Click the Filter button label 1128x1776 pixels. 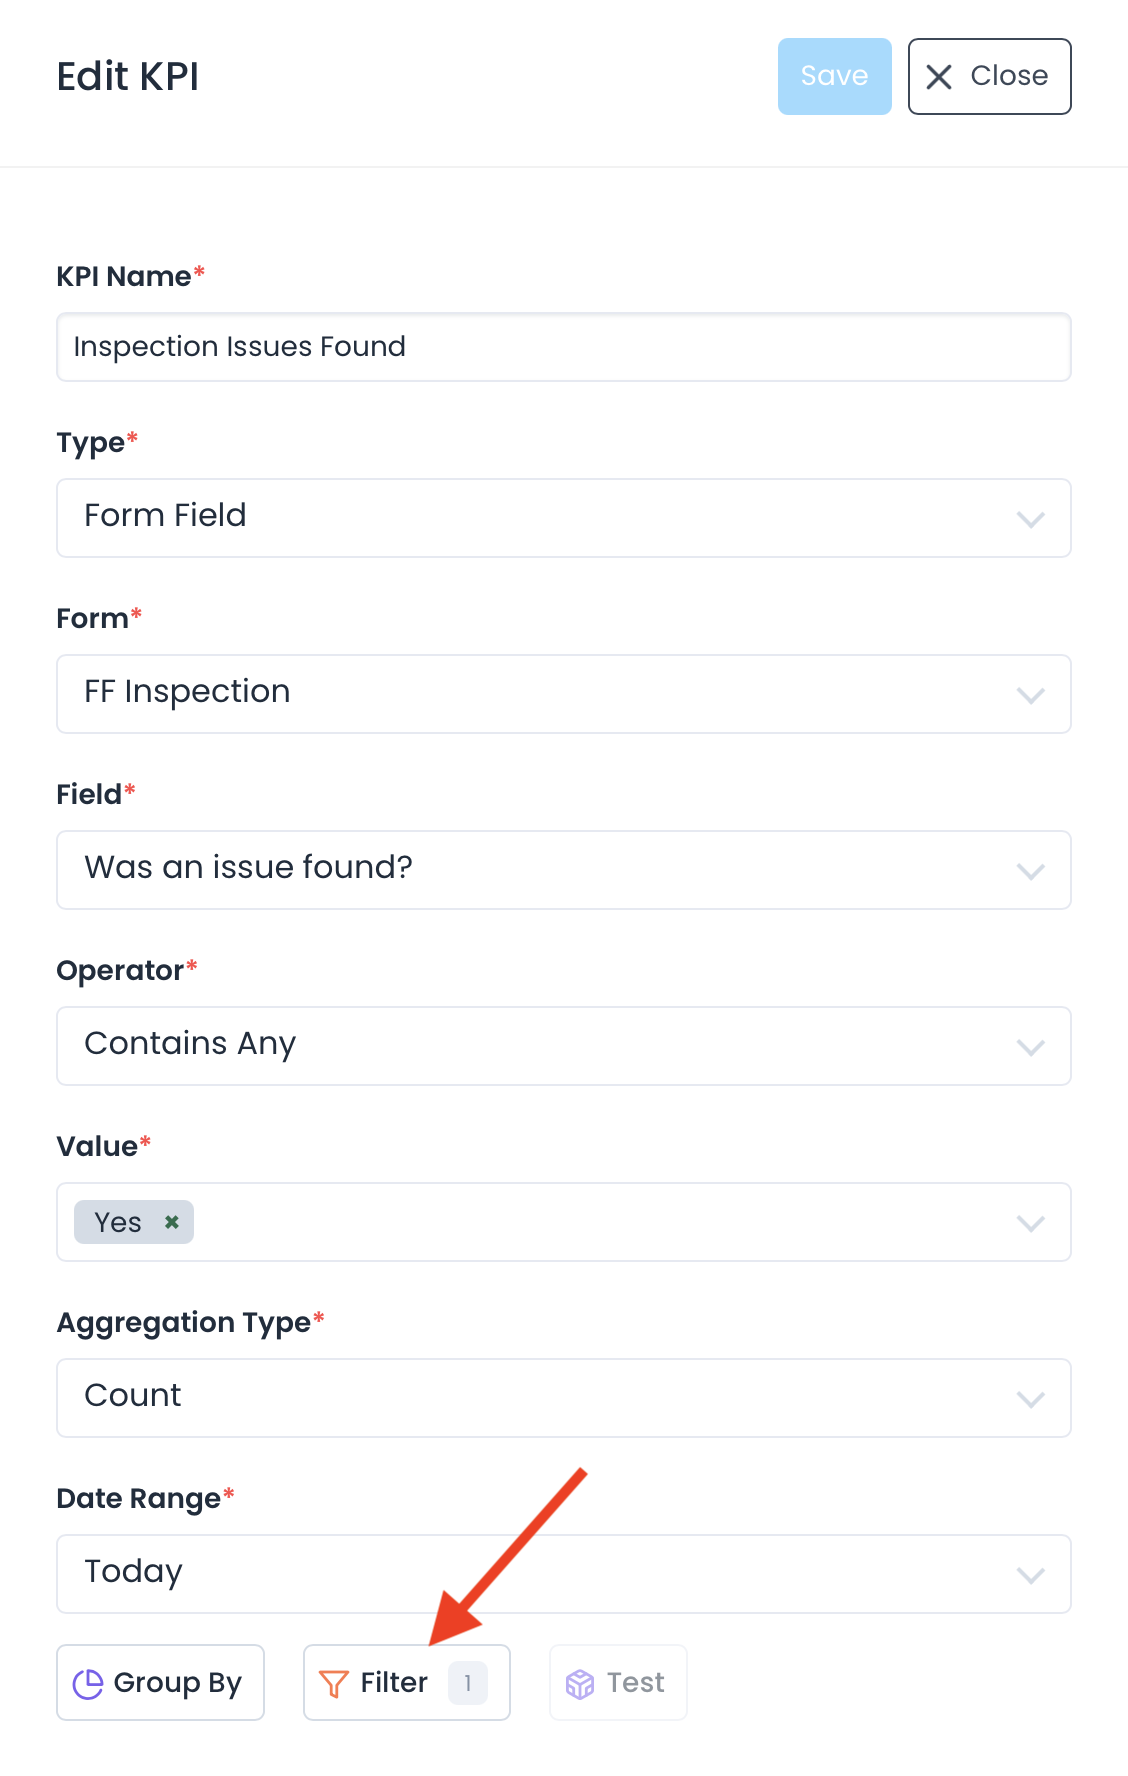(394, 1683)
